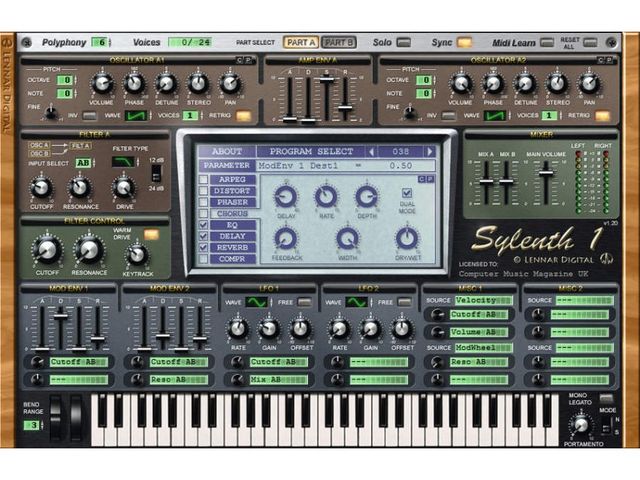Open the Phaser effect tab
The width and height of the screenshot is (640, 480).
point(233,202)
